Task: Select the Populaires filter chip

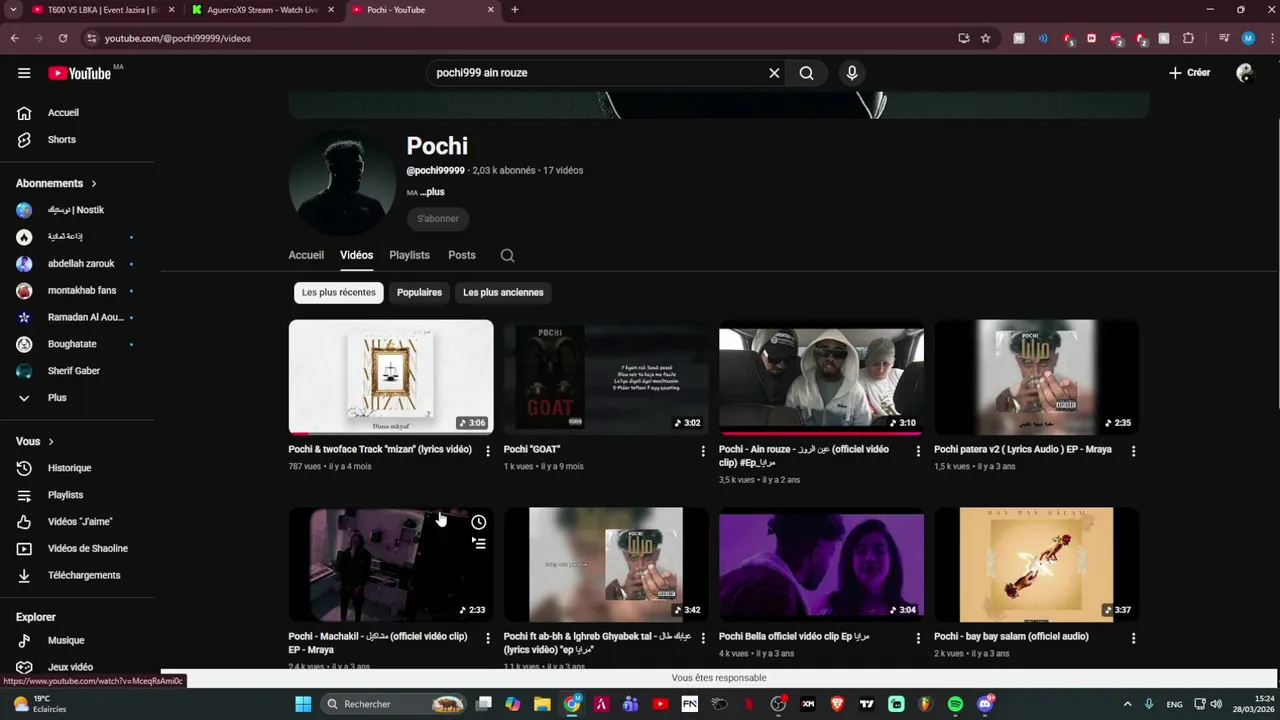Action: (419, 292)
